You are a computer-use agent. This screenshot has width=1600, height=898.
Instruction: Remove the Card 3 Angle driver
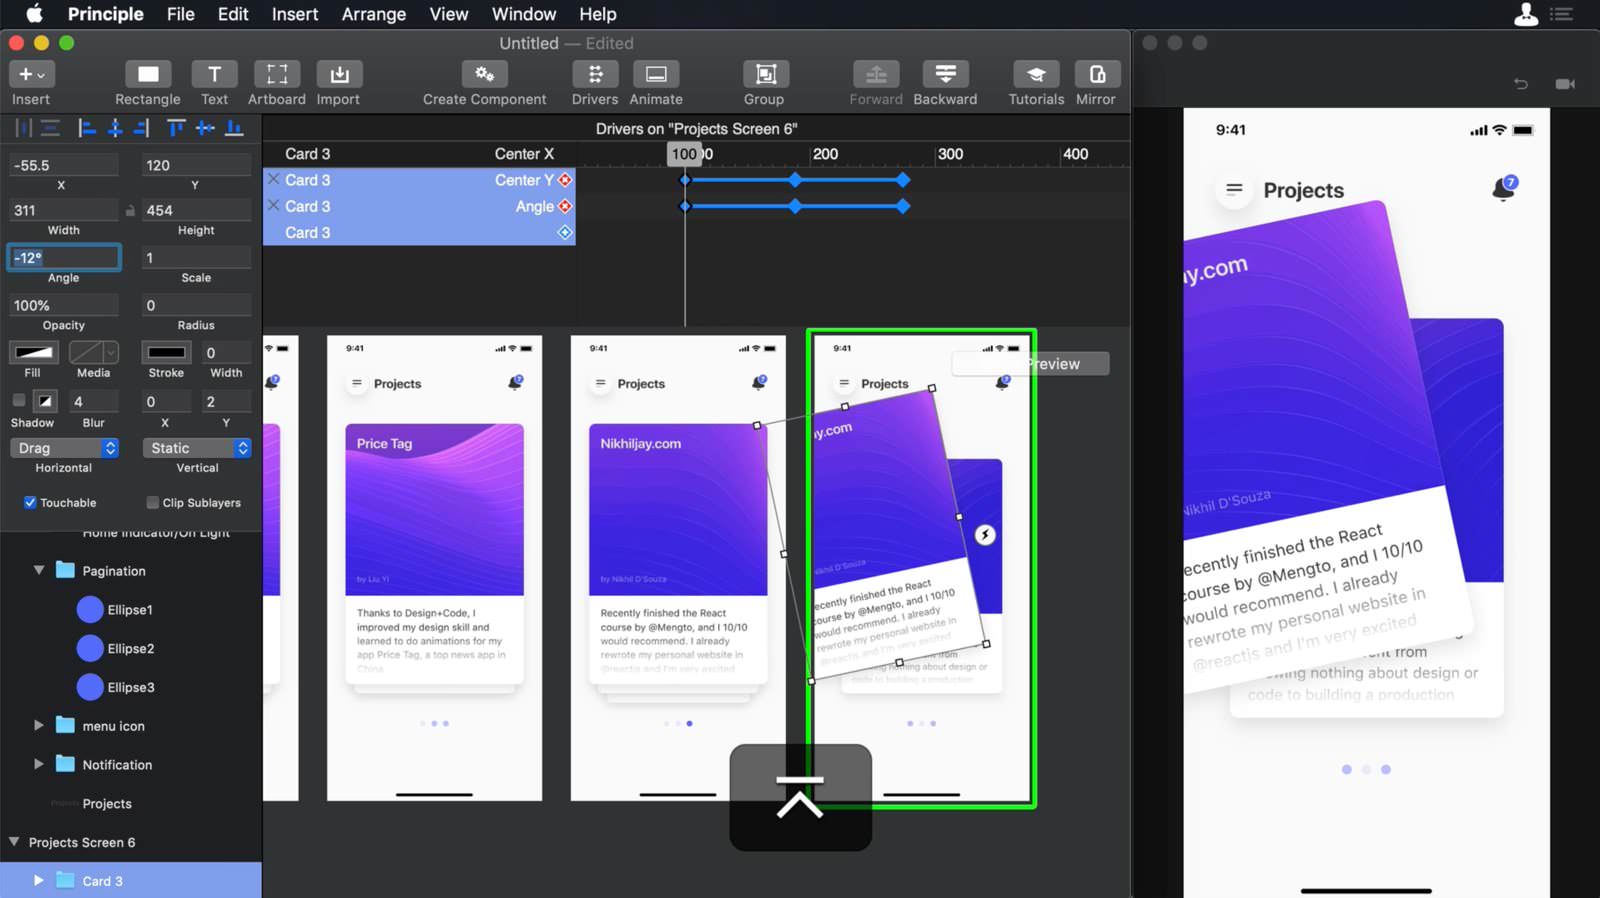point(273,206)
